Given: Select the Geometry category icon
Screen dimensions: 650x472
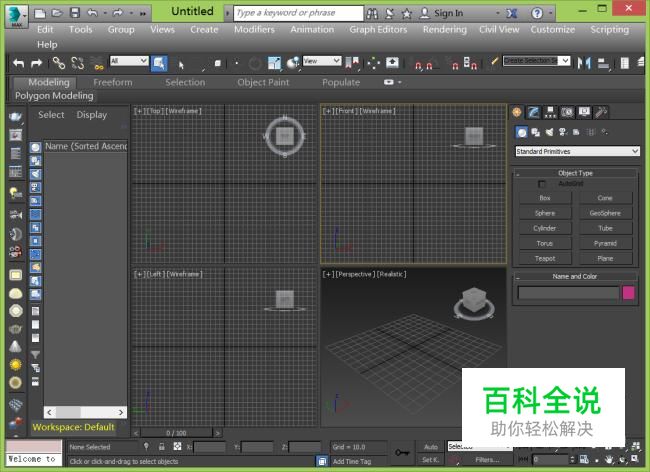Looking at the screenshot, I should pyautogui.click(x=521, y=132).
